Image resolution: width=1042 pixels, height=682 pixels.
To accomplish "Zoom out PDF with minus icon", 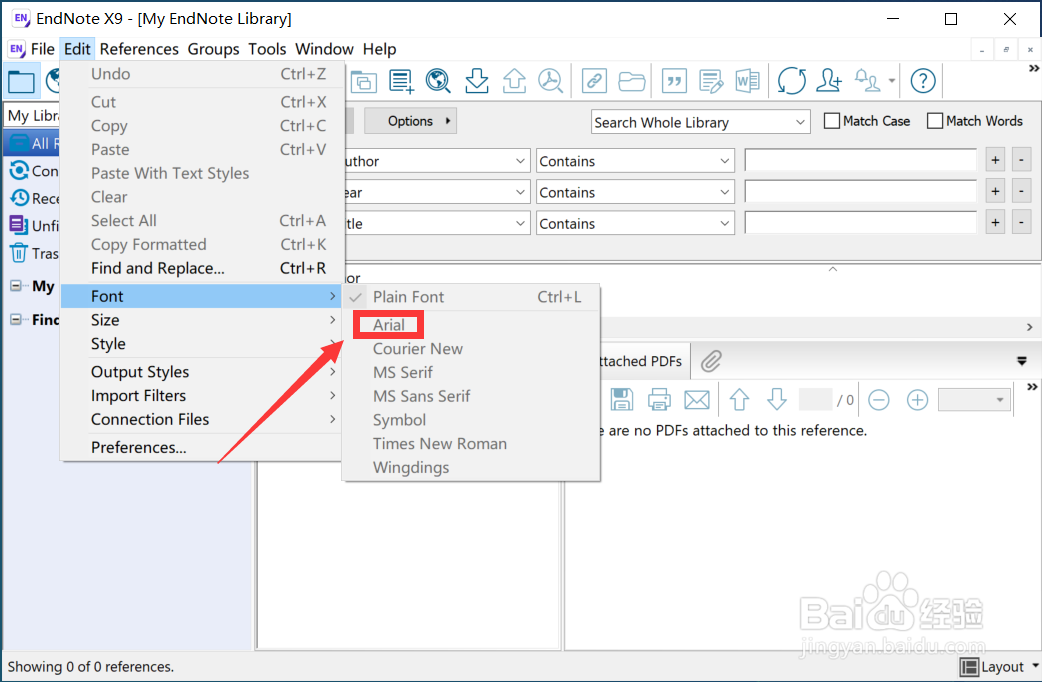I will [x=879, y=399].
